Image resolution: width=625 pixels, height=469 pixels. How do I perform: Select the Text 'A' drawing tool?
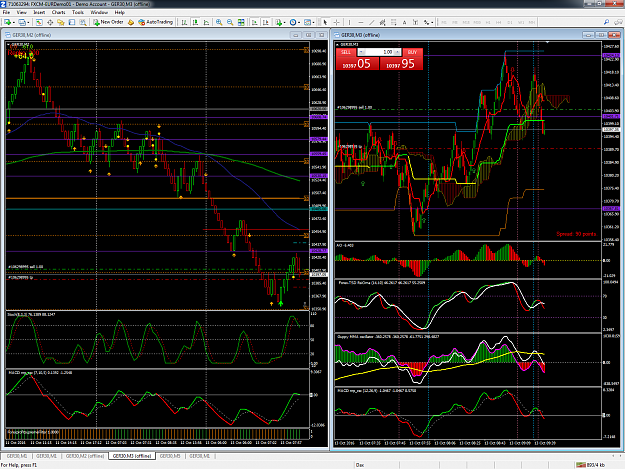pos(404,22)
